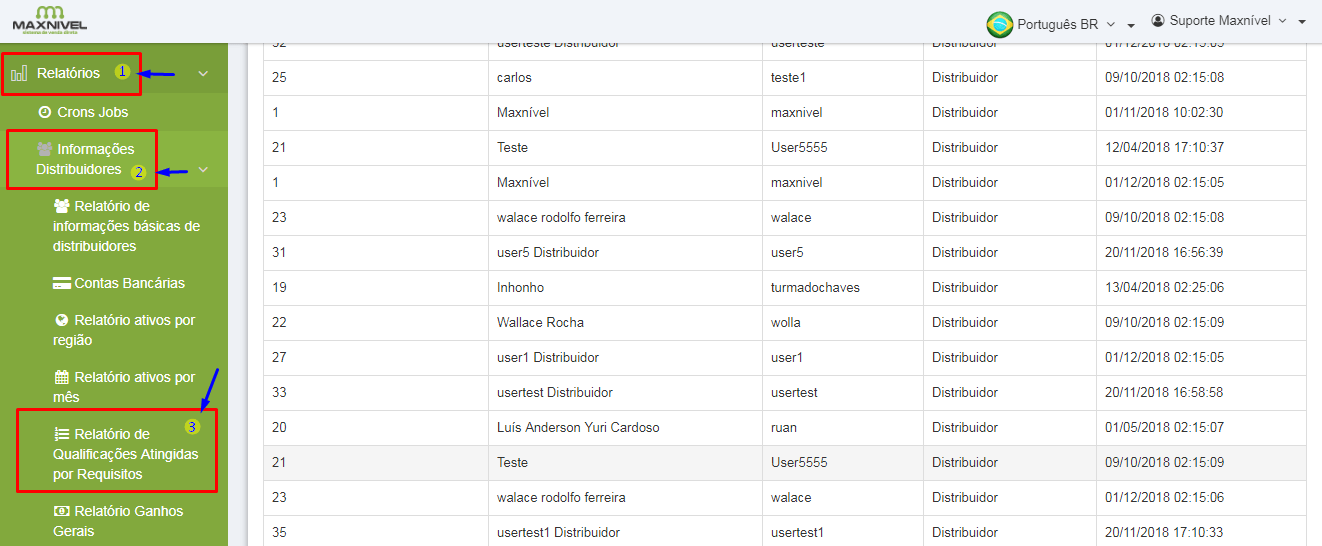The height and width of the screenshot is (546, 1322).
Task: Click the Crons Jobs clock icon
Action: [x=44, y=112]
